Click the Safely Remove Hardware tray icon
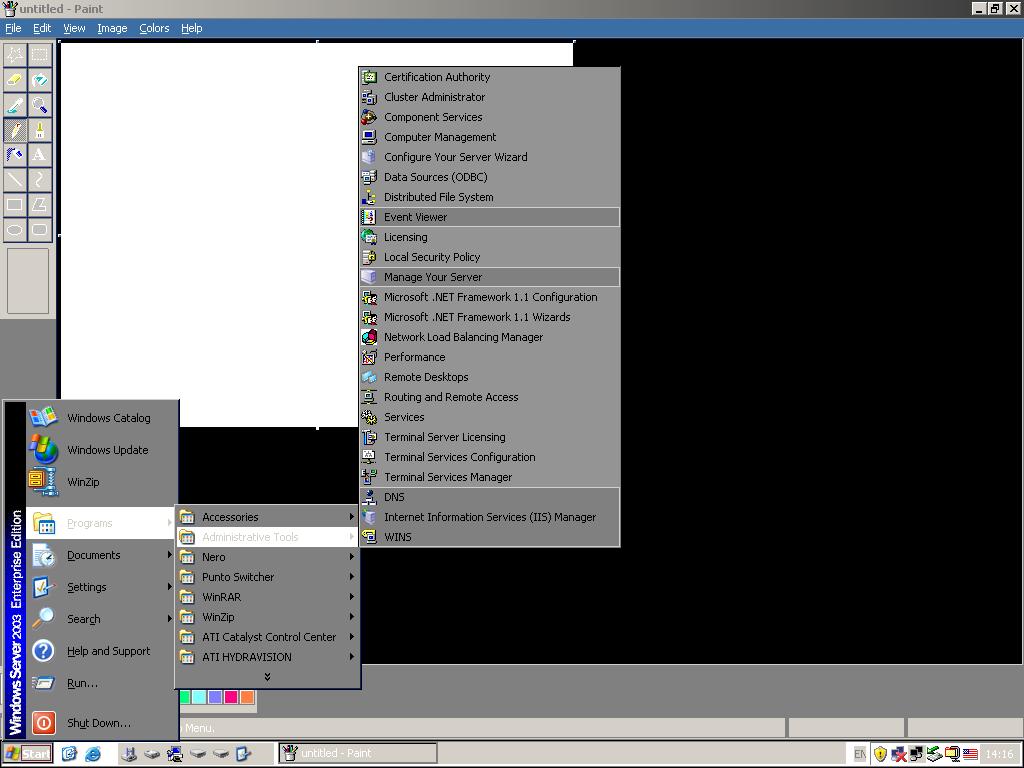 point(934,754)
